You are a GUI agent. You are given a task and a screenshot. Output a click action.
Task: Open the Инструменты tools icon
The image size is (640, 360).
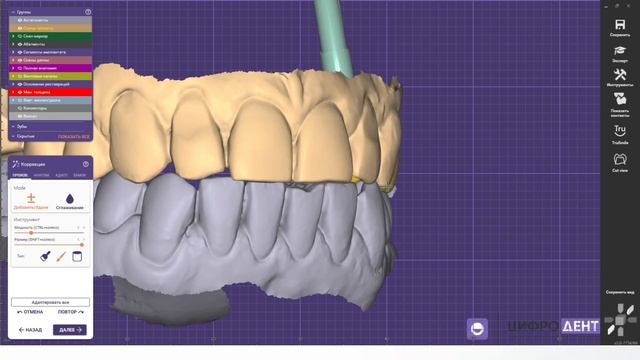coord(620,74)
